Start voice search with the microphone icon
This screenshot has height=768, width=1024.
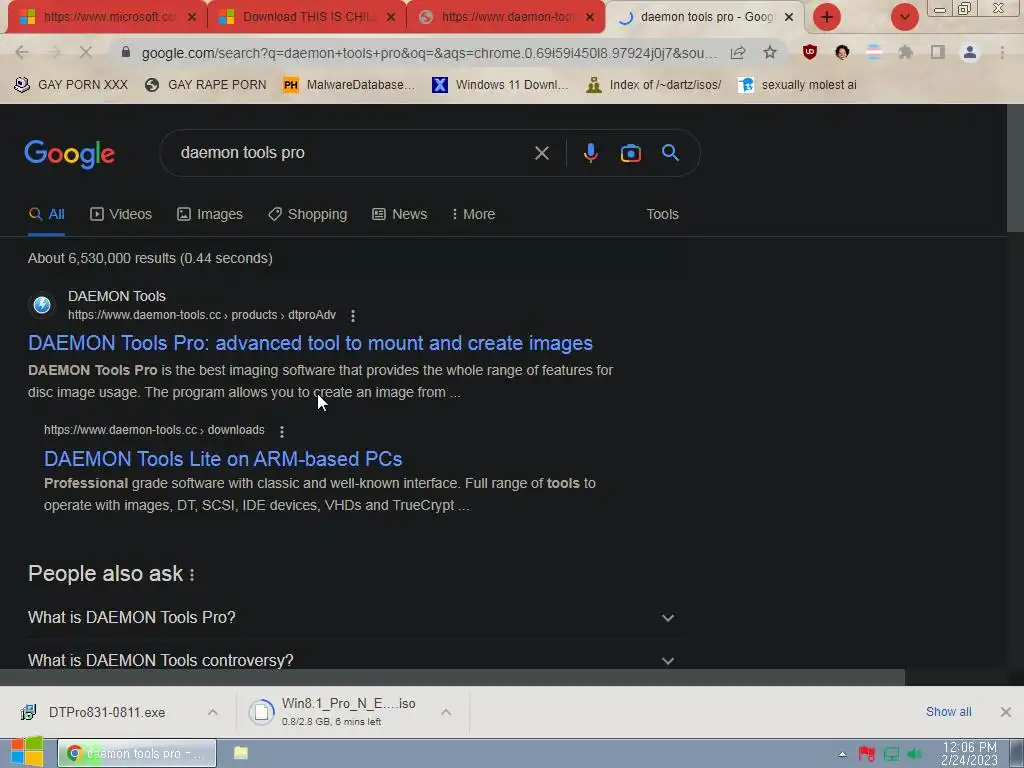click(x=590, y=153)
